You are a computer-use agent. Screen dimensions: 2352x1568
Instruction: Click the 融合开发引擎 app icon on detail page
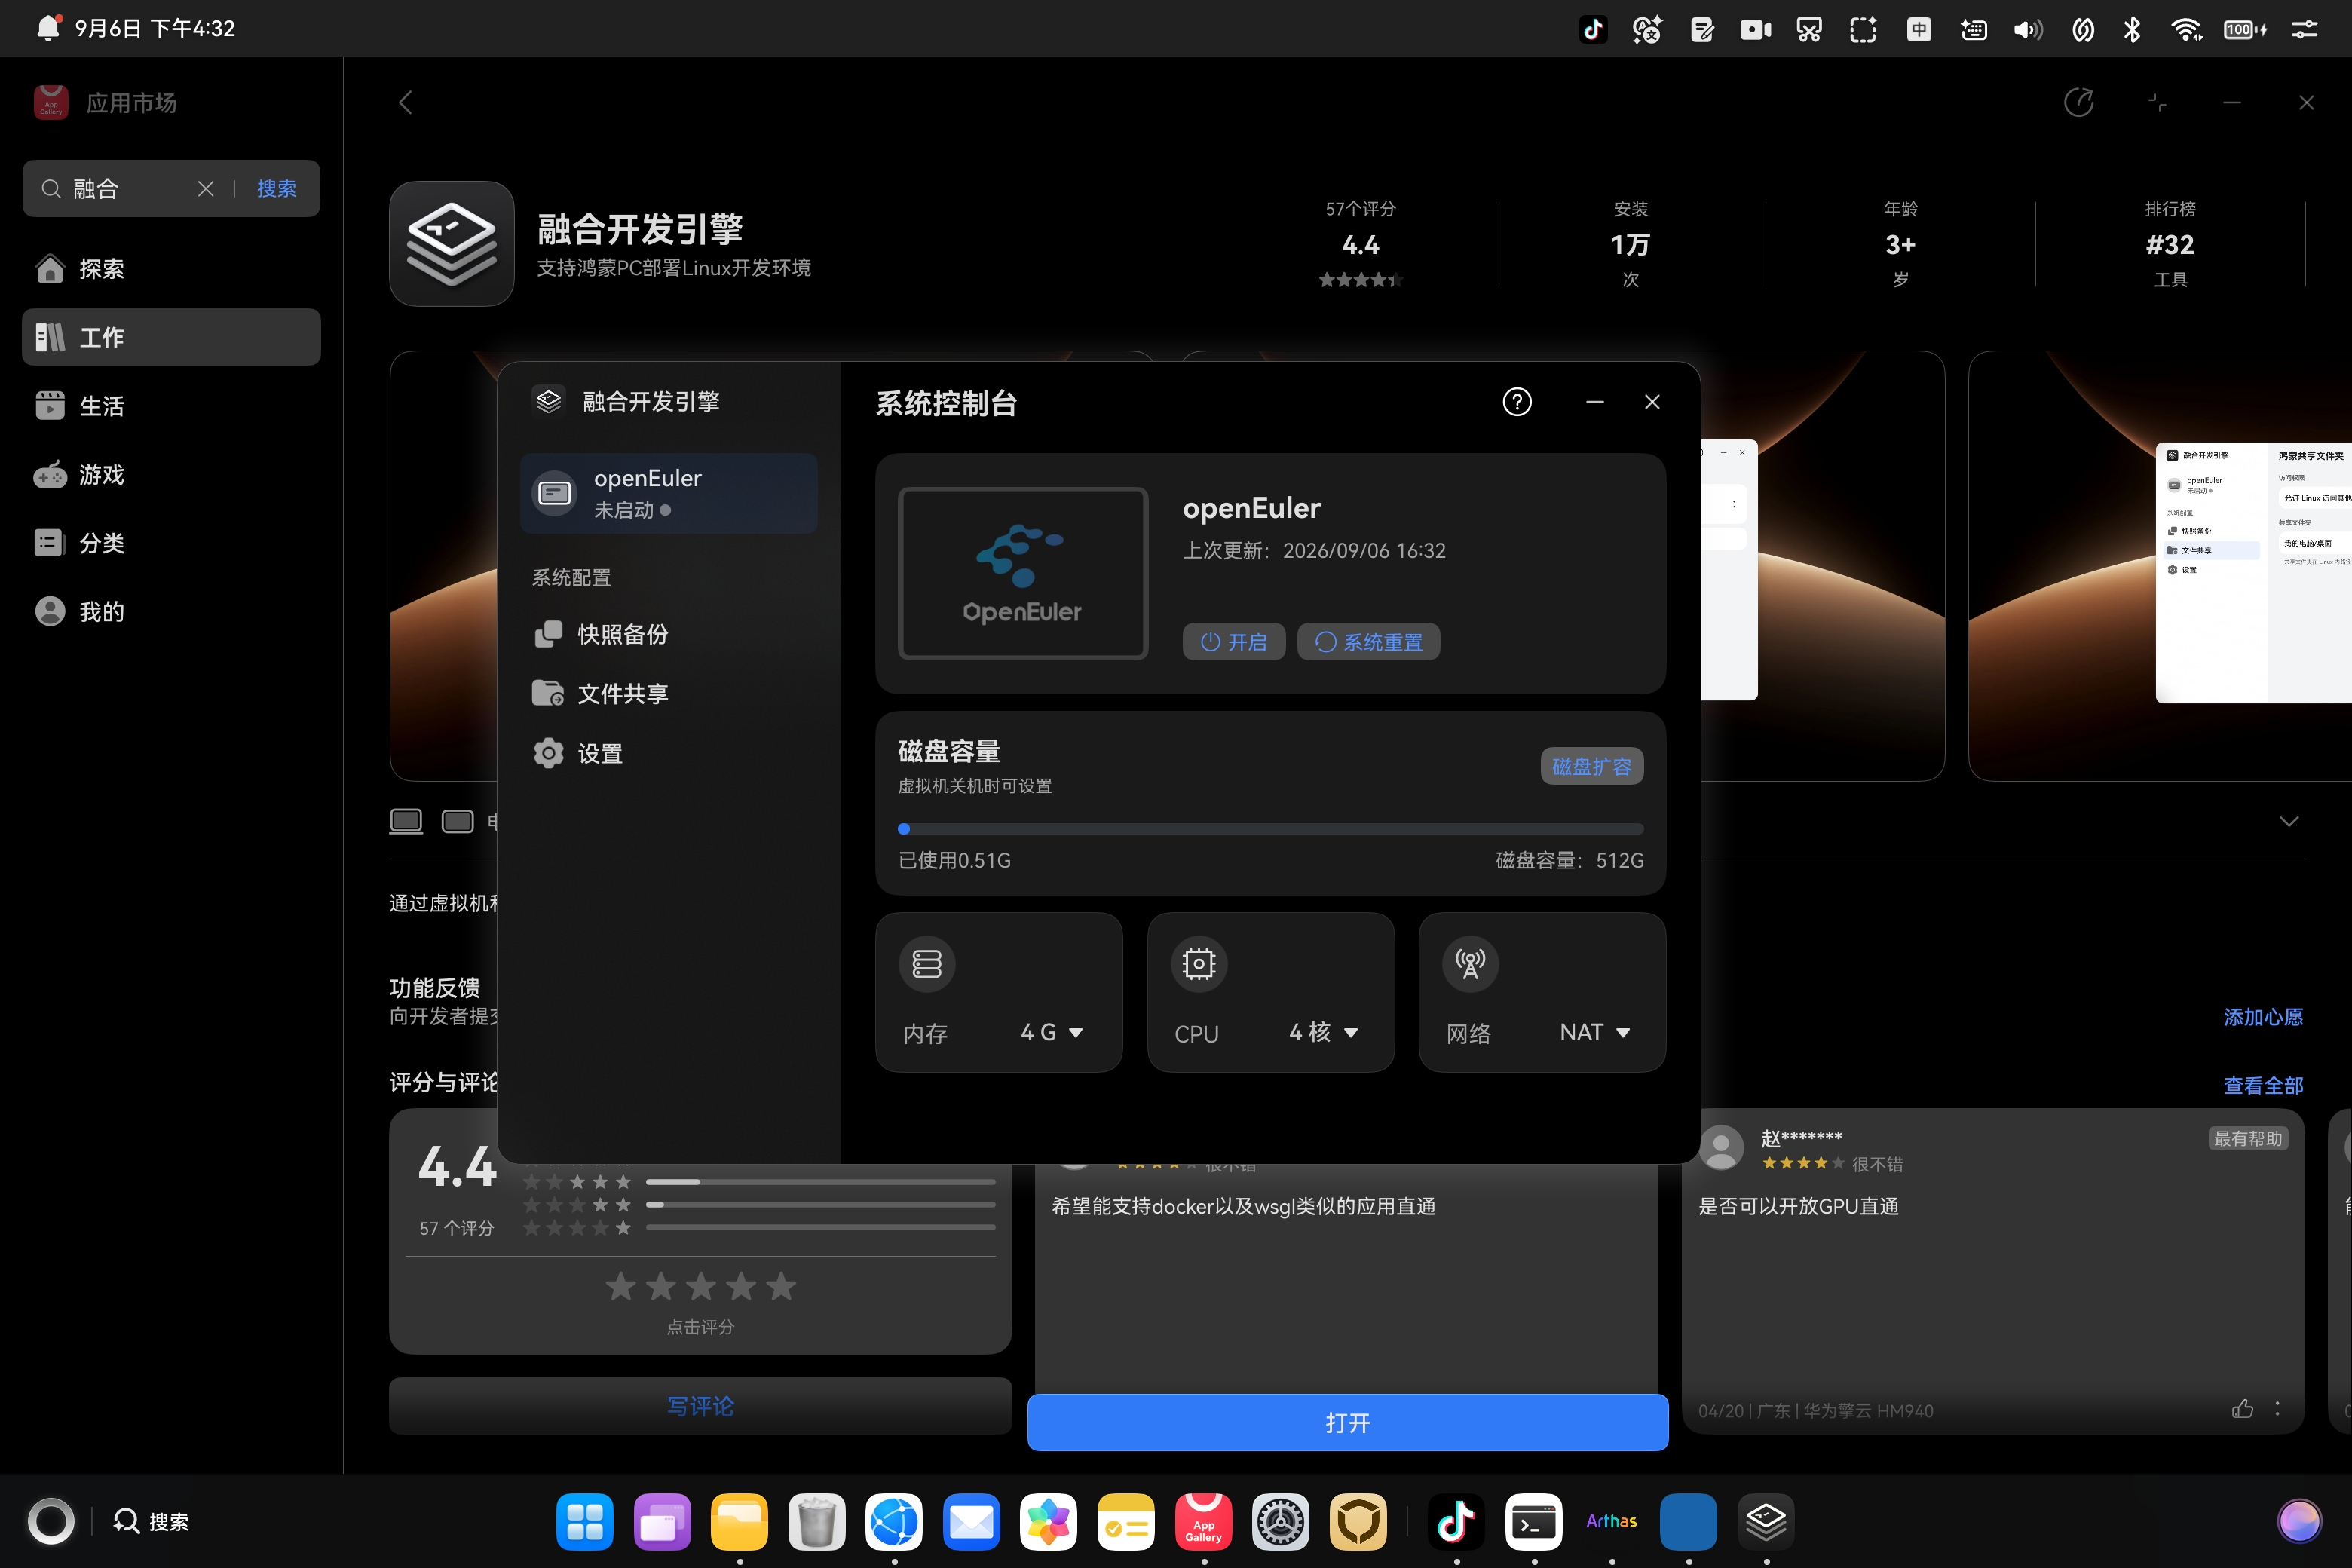pyautogui.click(x=452, y=243)
